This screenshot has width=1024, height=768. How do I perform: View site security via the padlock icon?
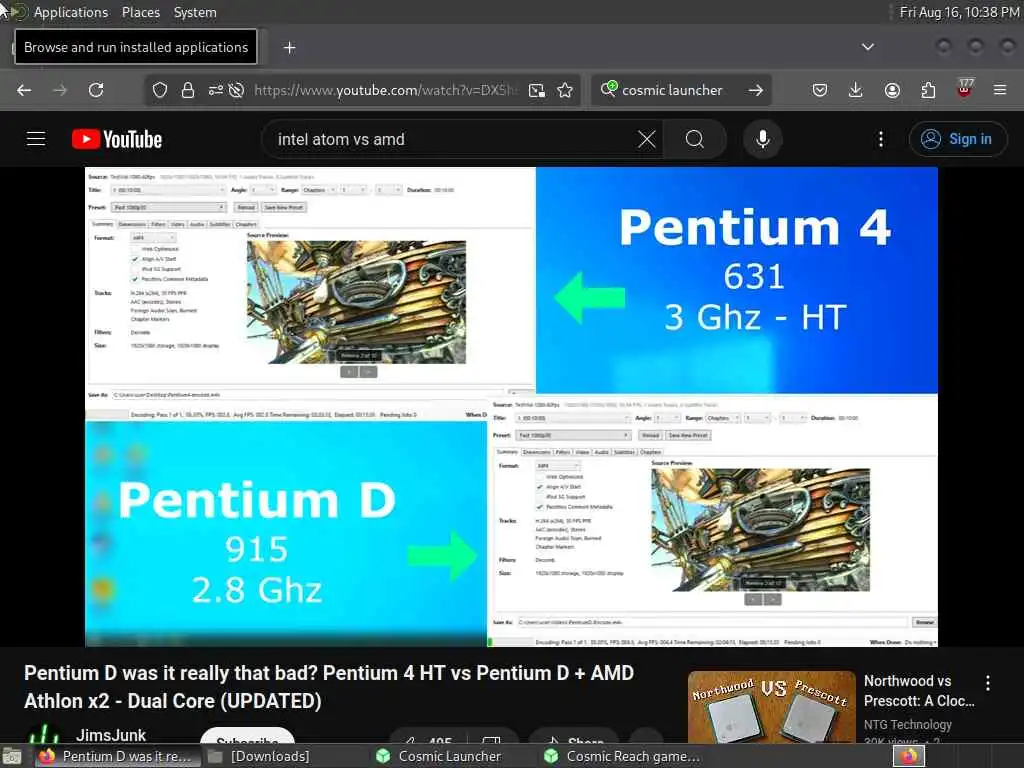click(x=188, y=90)
